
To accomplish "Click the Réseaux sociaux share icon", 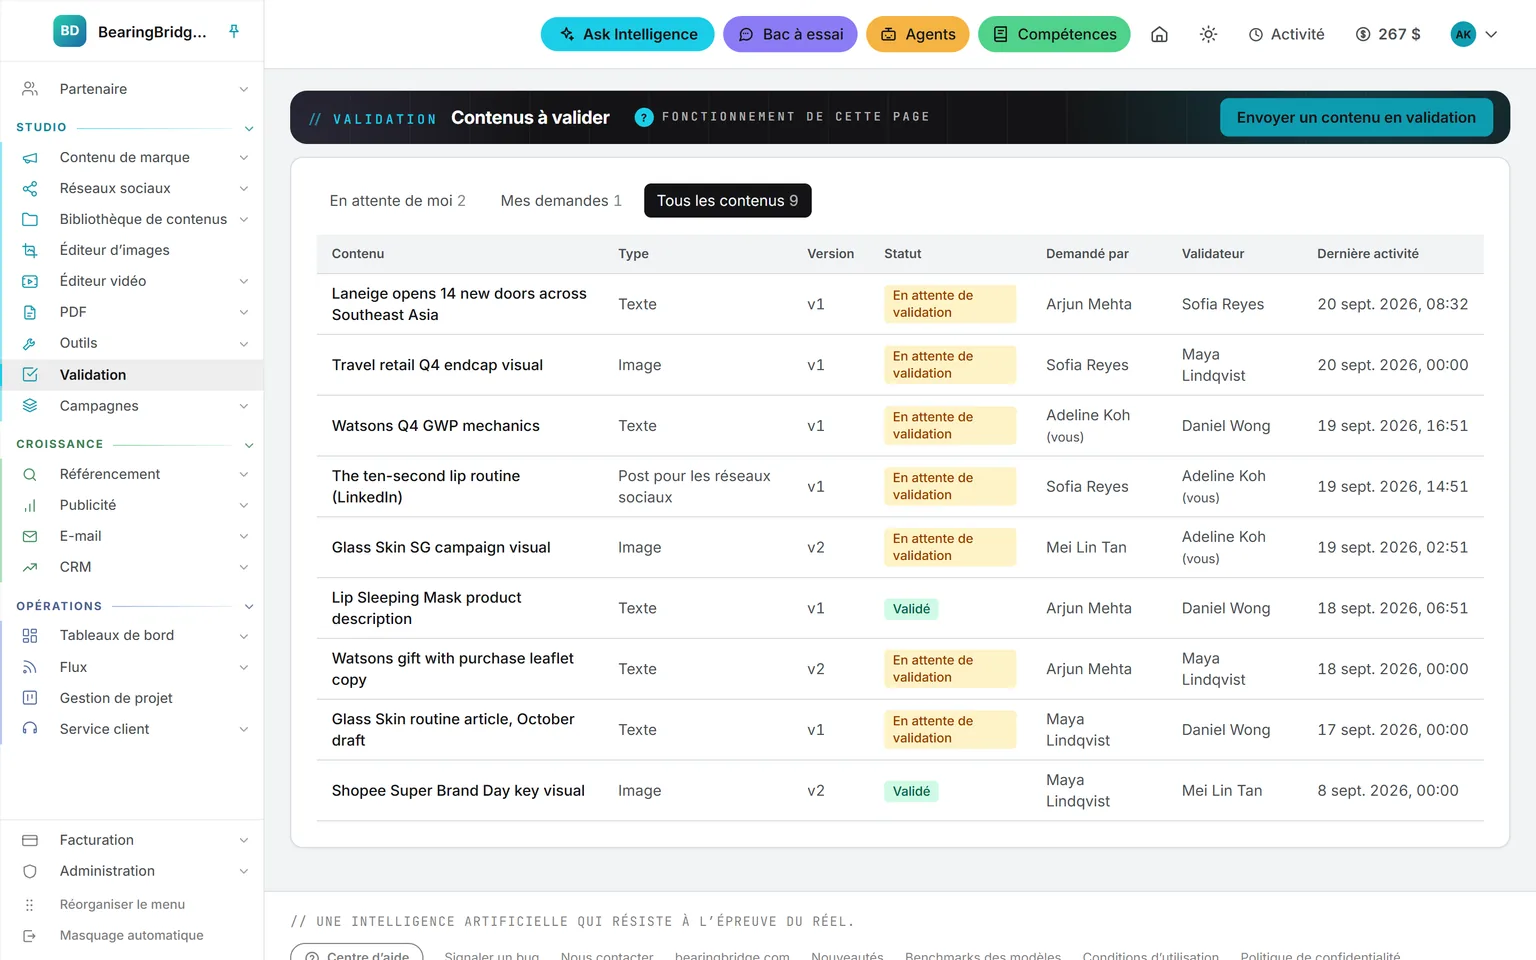I will pyautogui.click(x=30, y=189).
